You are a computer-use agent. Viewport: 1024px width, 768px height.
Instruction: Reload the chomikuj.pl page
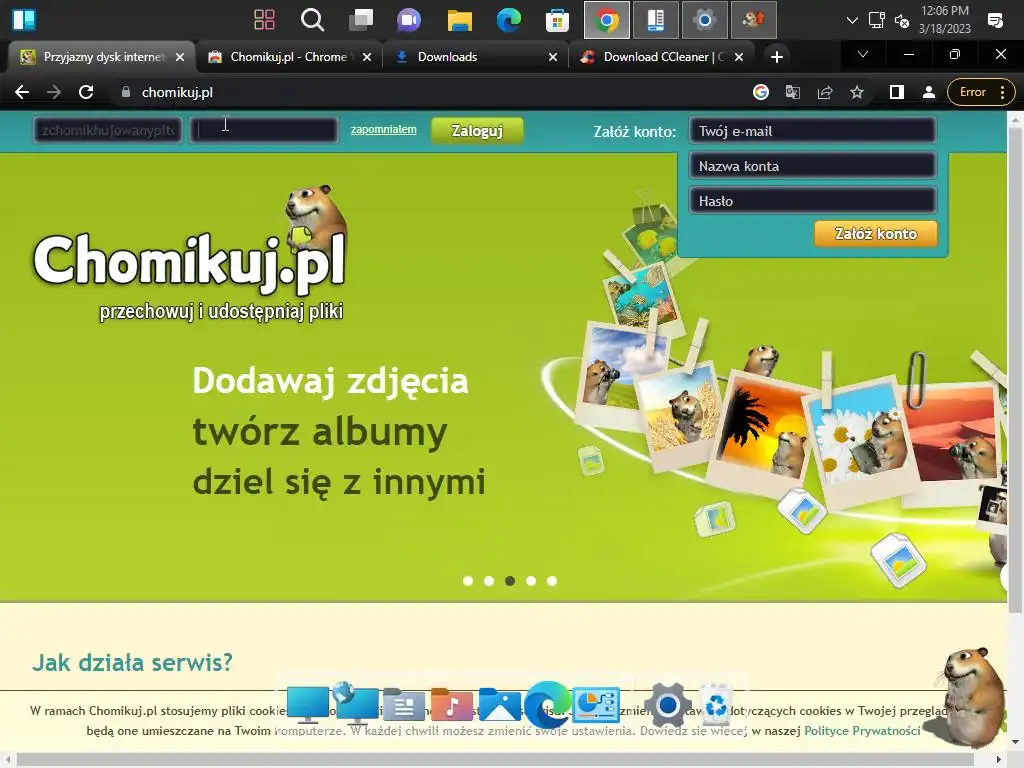pos(86,92)
